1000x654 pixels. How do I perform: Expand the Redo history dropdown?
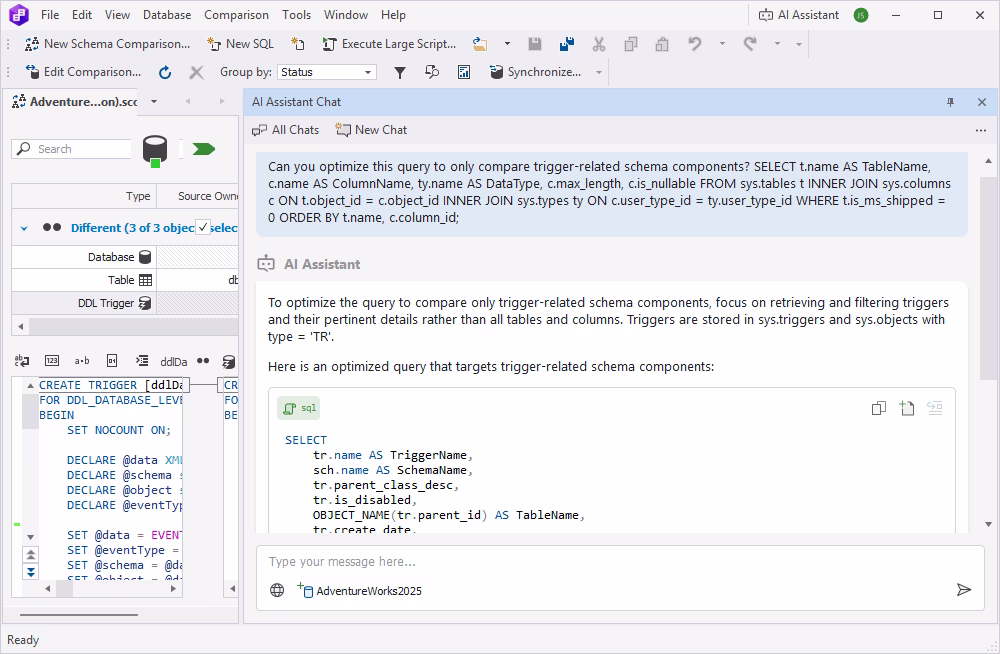click(x=777, y=44)
